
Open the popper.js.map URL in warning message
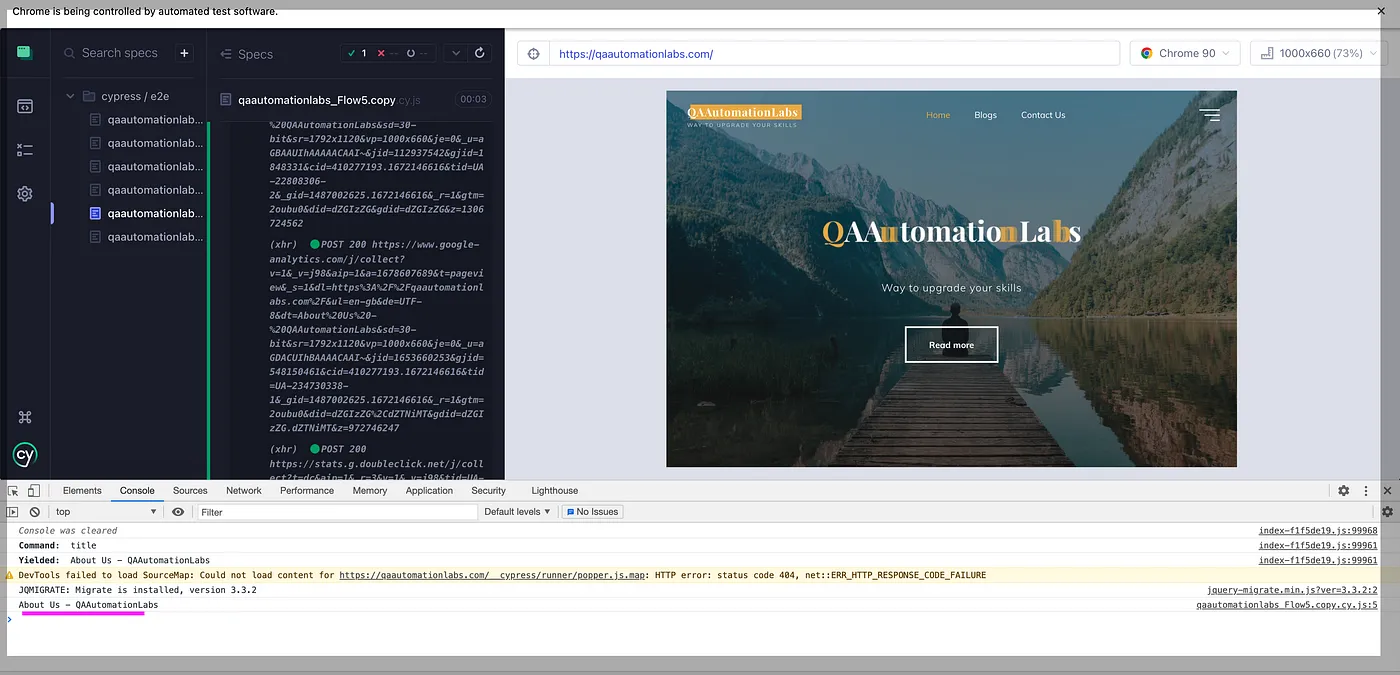493,575
